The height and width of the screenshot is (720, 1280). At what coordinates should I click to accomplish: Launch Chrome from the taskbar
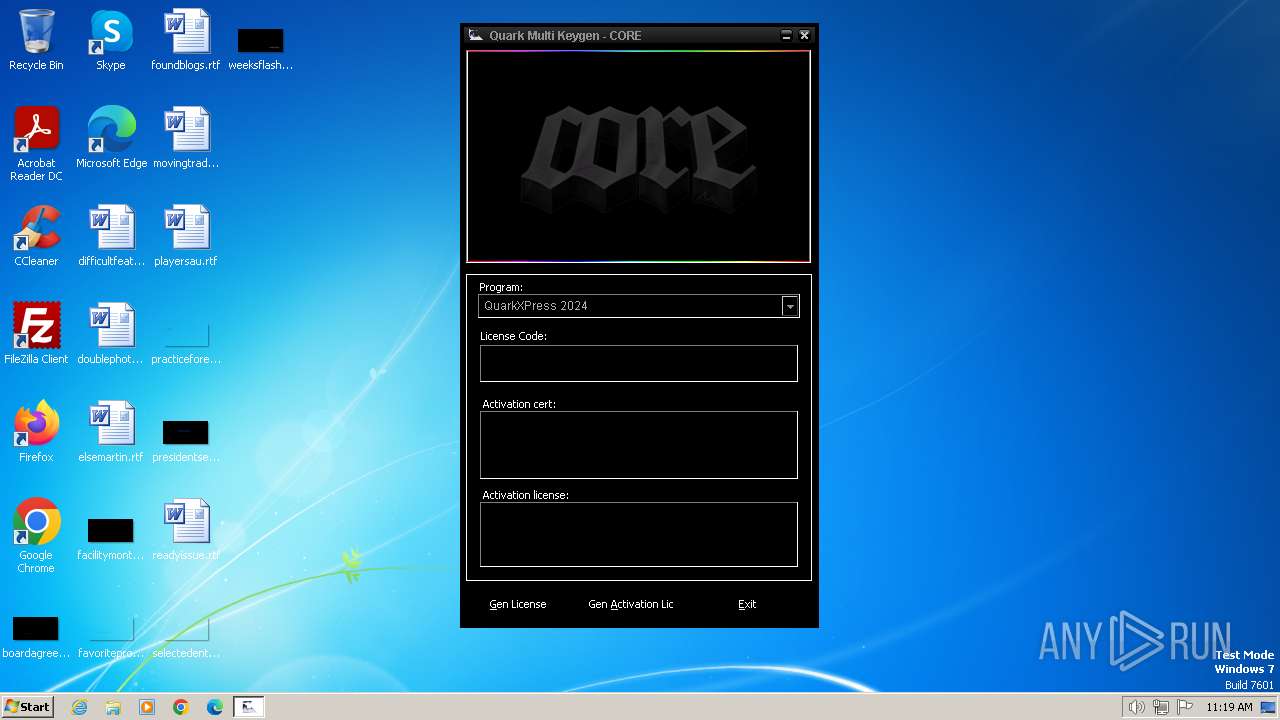tap(181, 707)
